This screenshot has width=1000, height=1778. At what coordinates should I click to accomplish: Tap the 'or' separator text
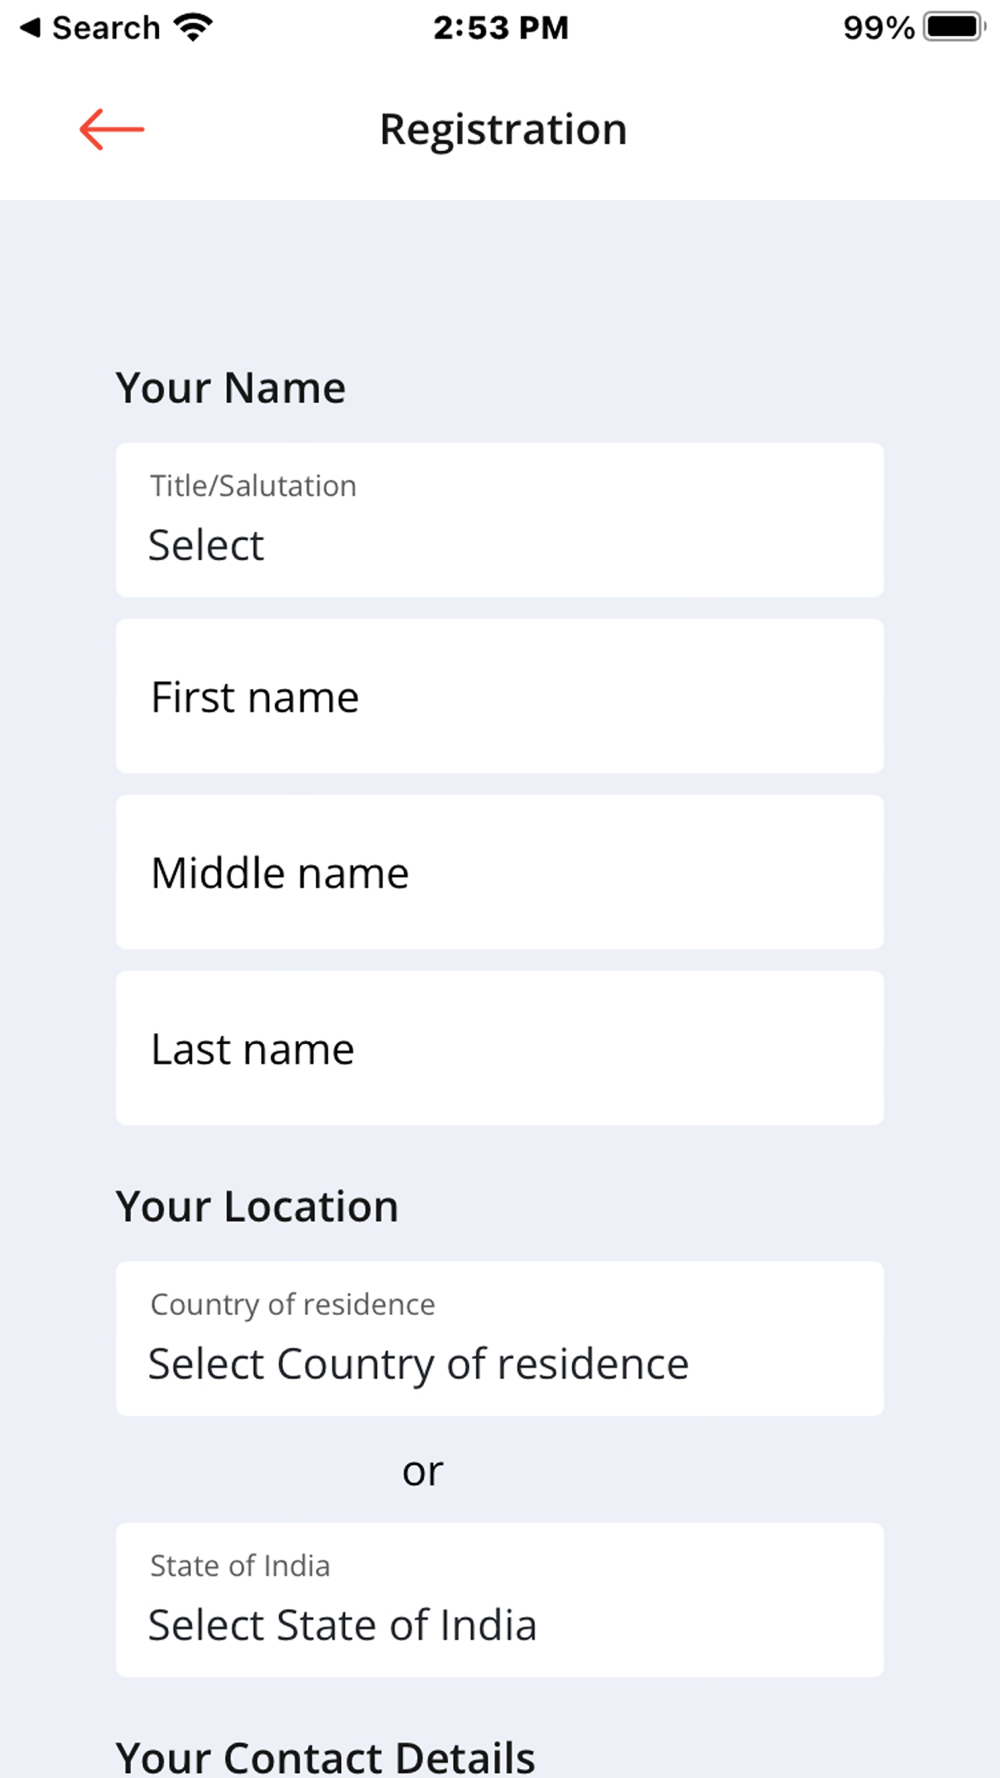(x=422, y=1471)
